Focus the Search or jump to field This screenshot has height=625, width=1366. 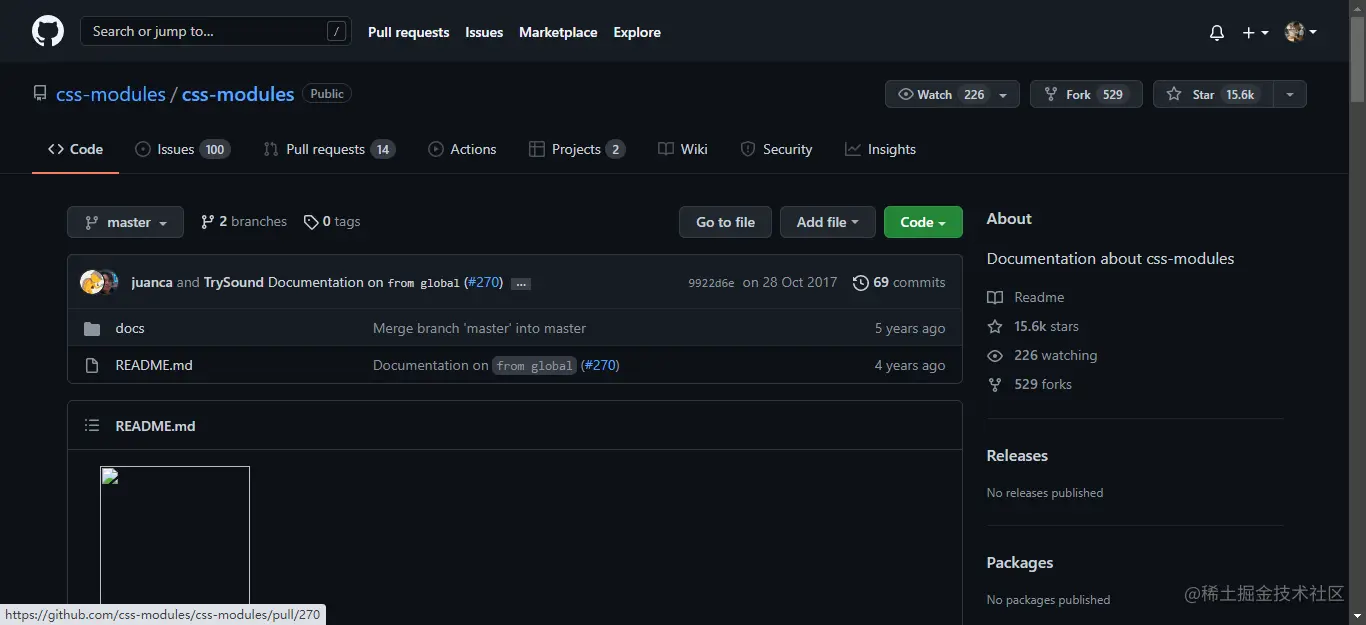pos(216,32)
